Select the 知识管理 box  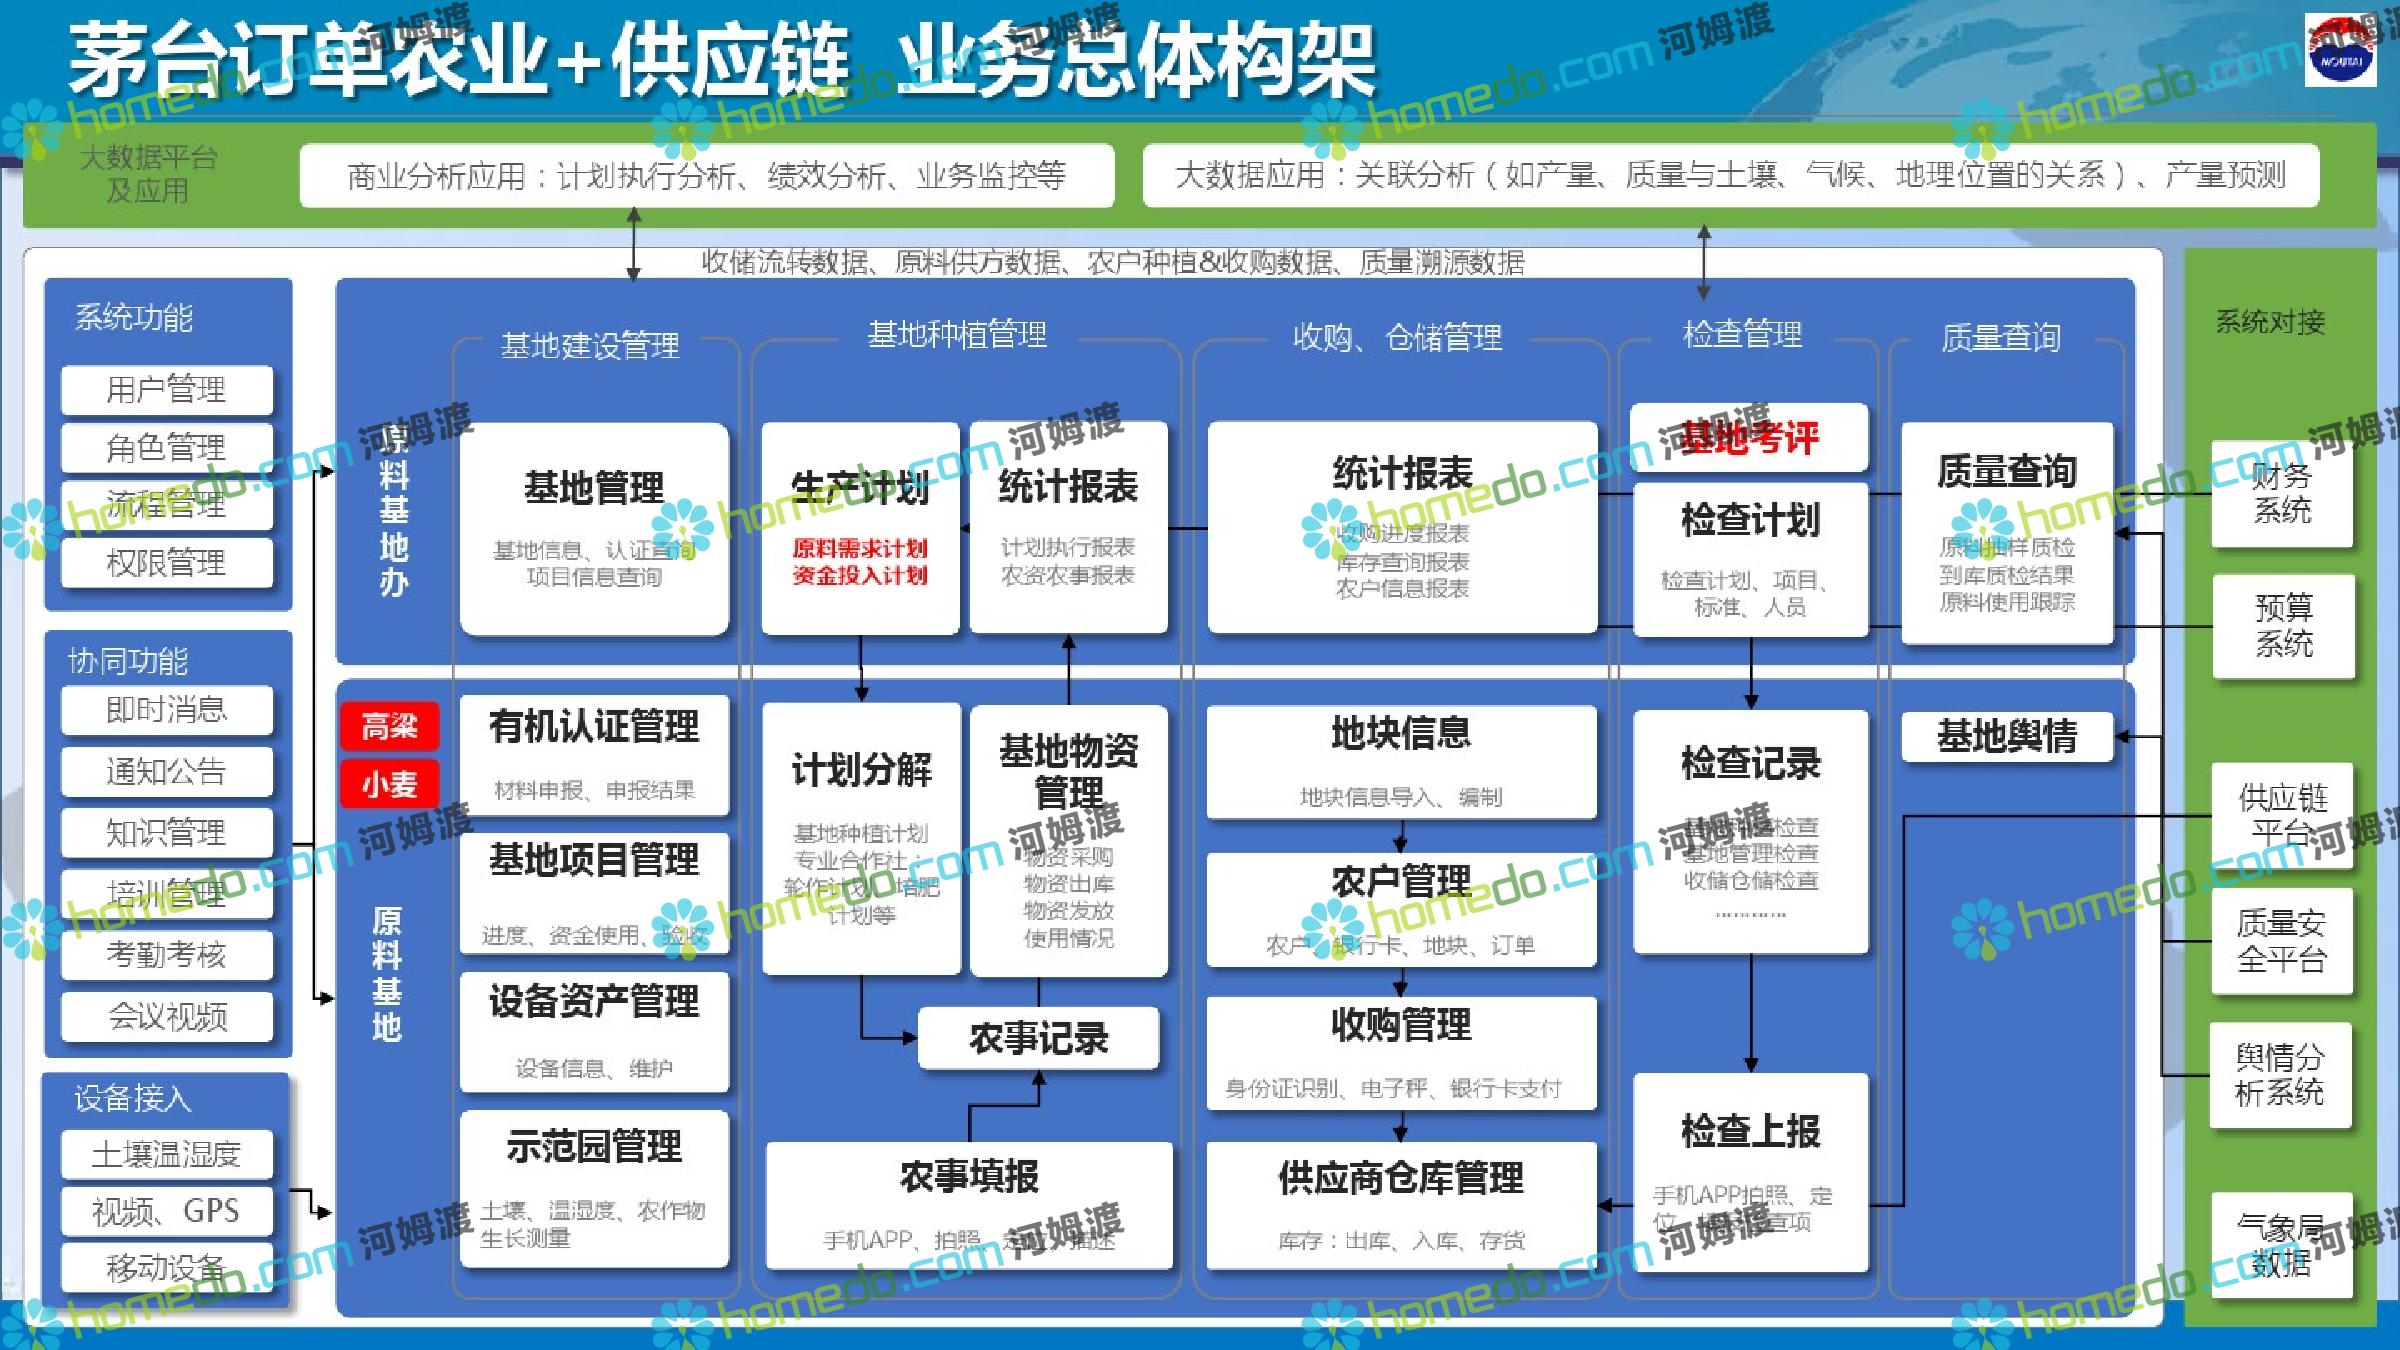(x=167, y=832)
